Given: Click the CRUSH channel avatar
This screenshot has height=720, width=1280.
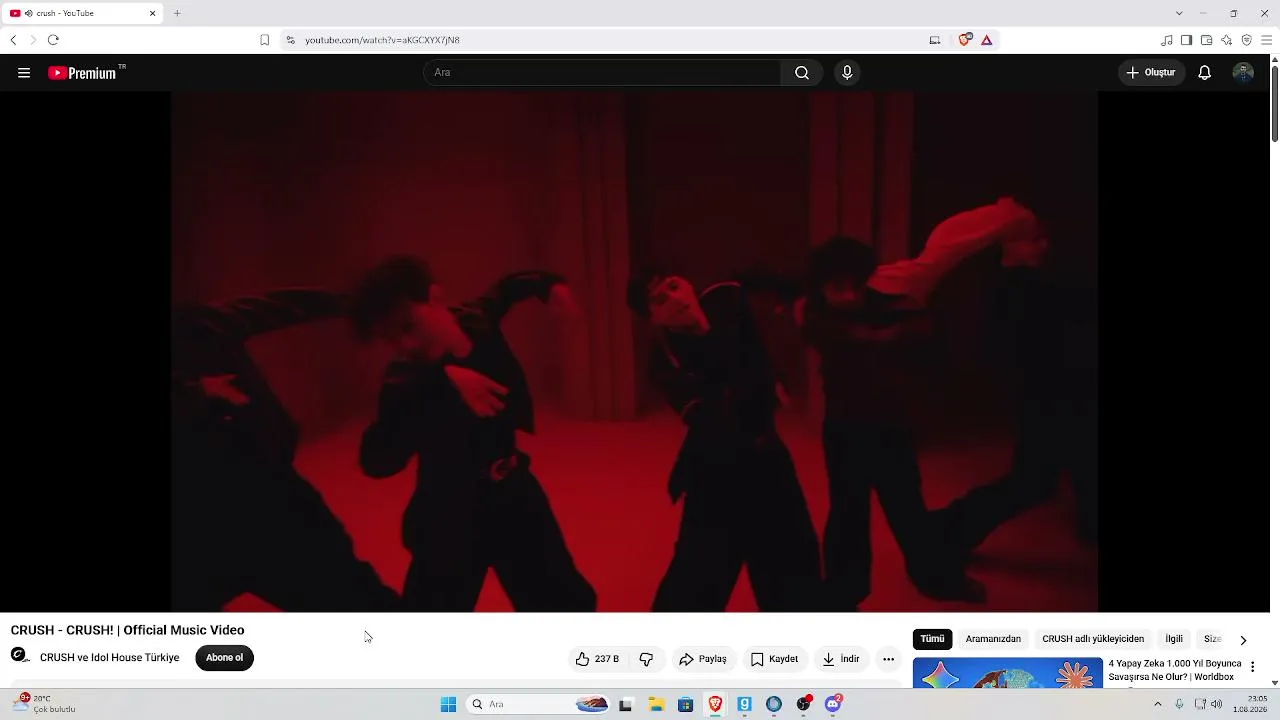Looking at the screenshot, I should tap(20, 656).
